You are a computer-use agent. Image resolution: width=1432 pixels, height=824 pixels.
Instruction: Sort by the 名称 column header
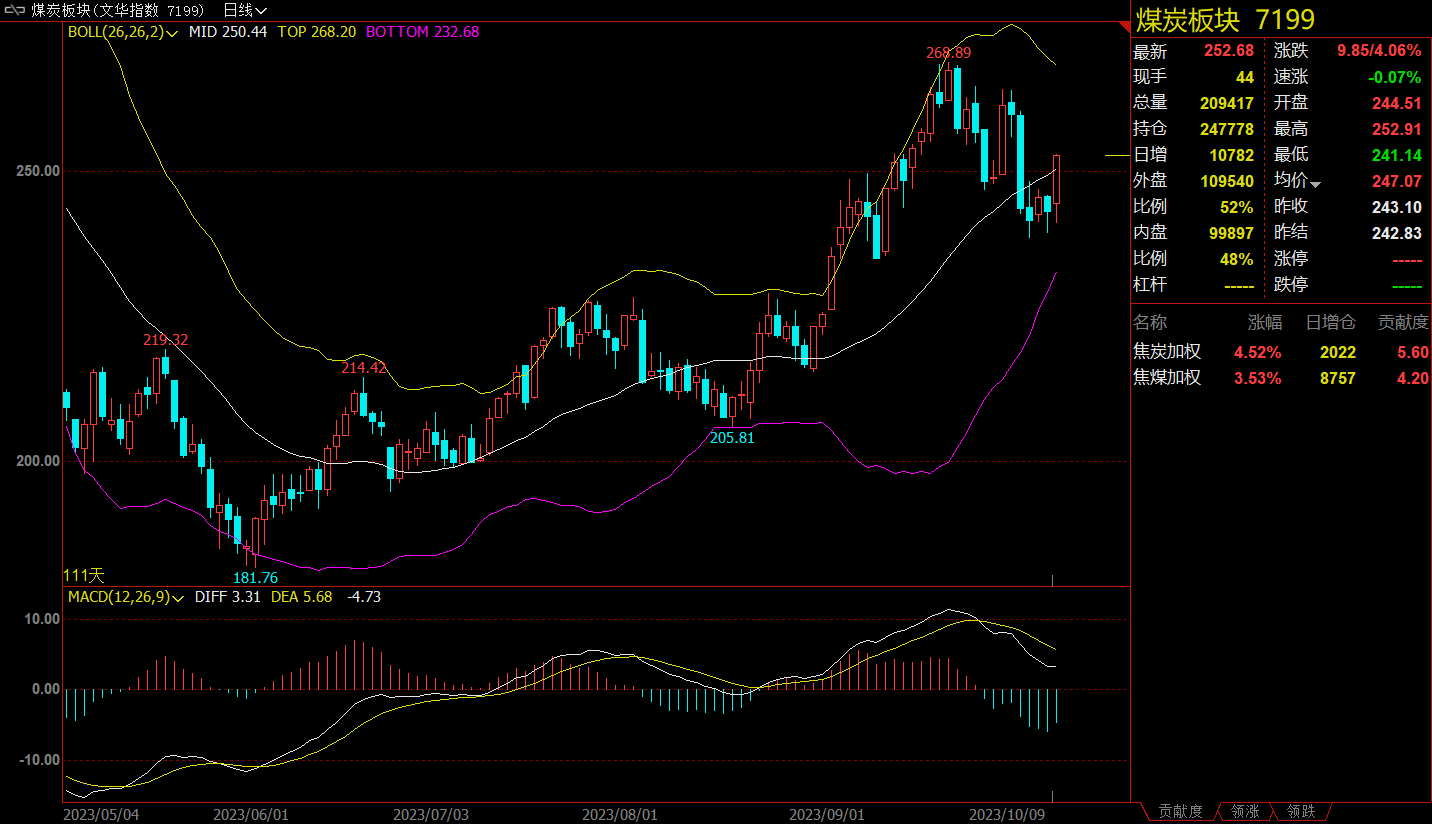(1149, 323)
